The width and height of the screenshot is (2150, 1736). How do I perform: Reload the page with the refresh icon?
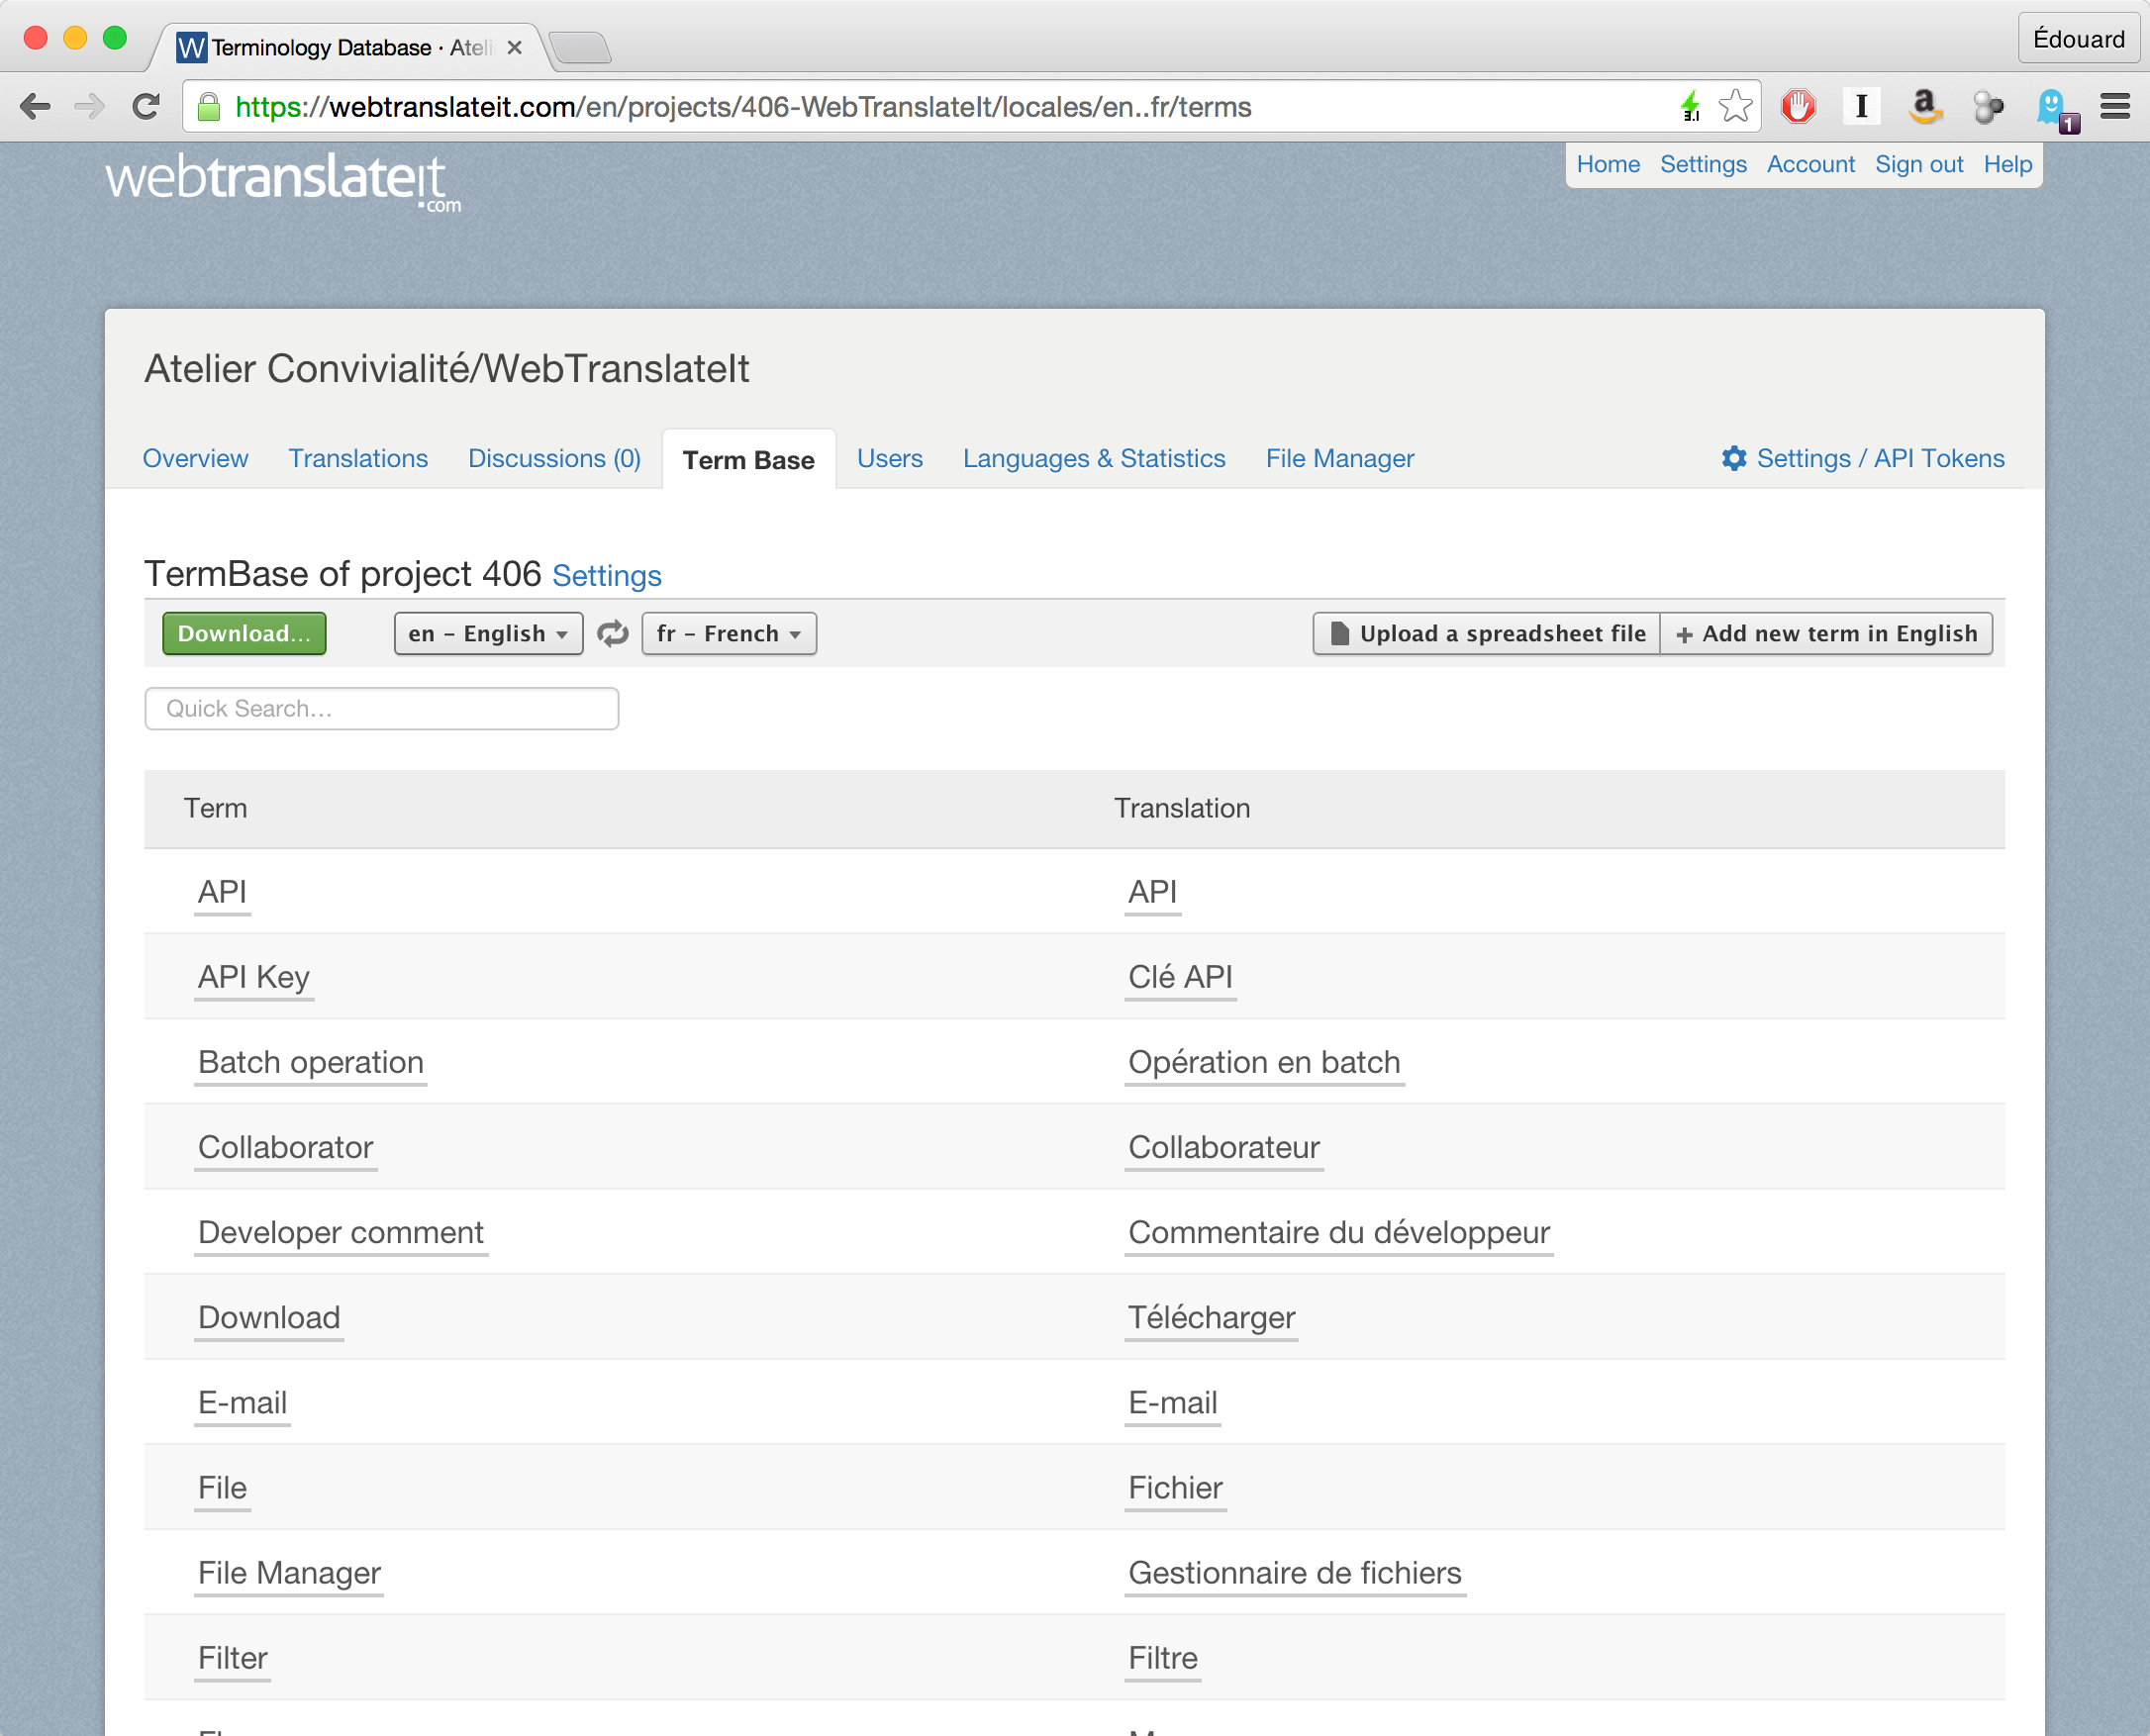(147, 106)
